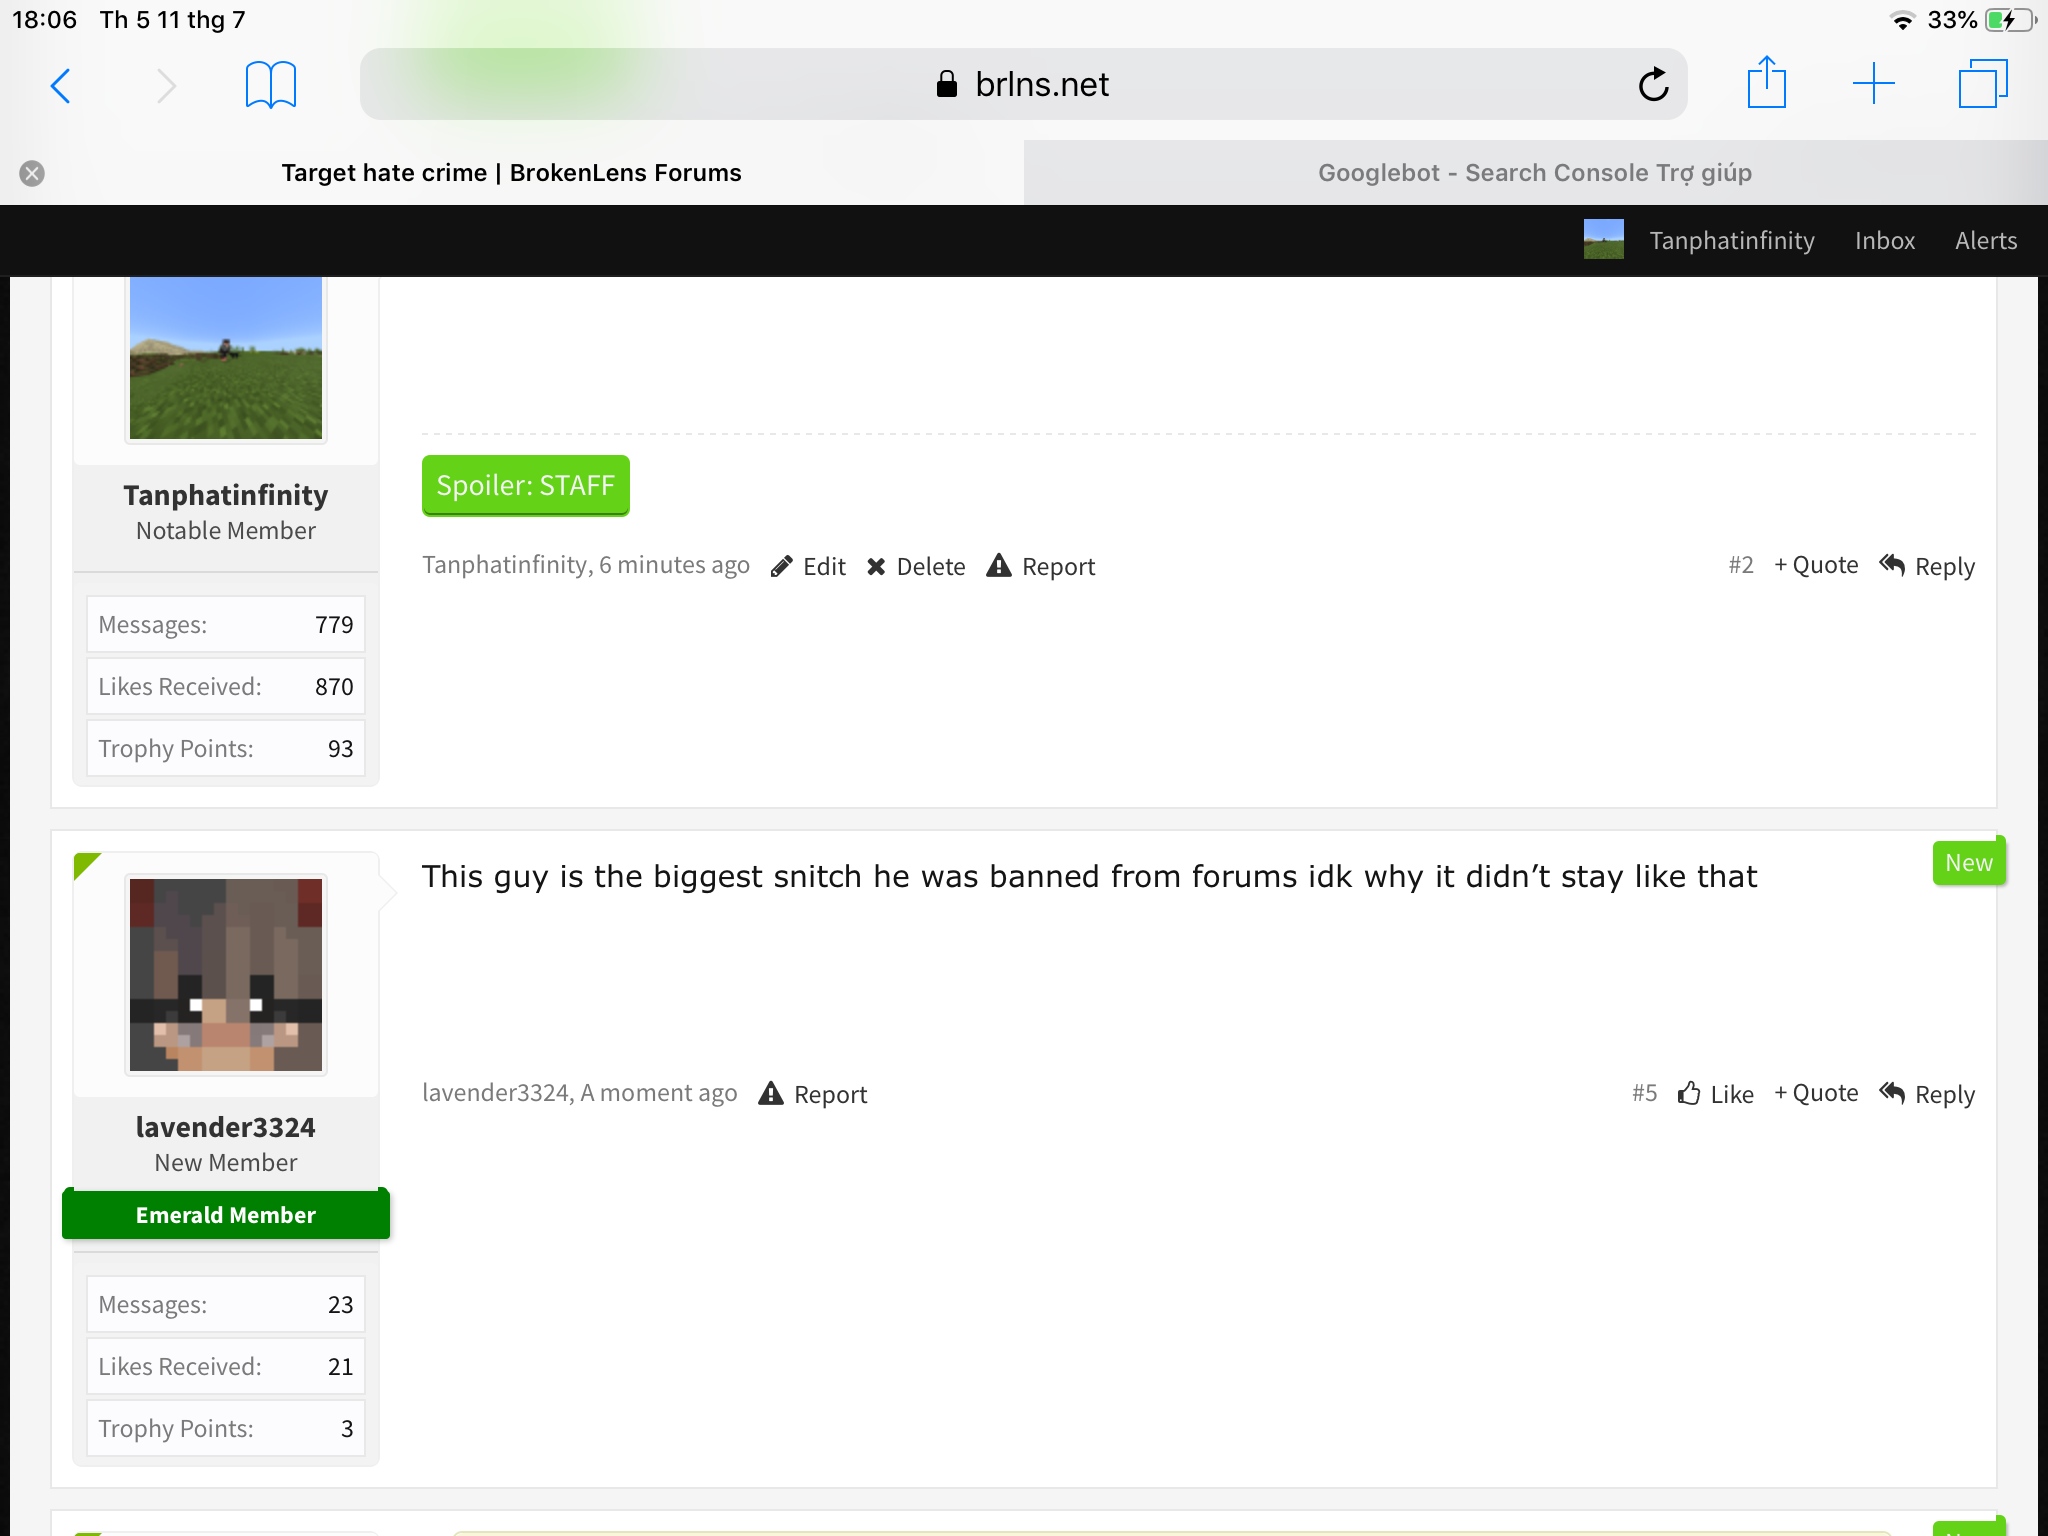Quote Tanphatinfinity's post #2
The width and height of the screenshot is (2048, 1536).
tap(1816, 565)
